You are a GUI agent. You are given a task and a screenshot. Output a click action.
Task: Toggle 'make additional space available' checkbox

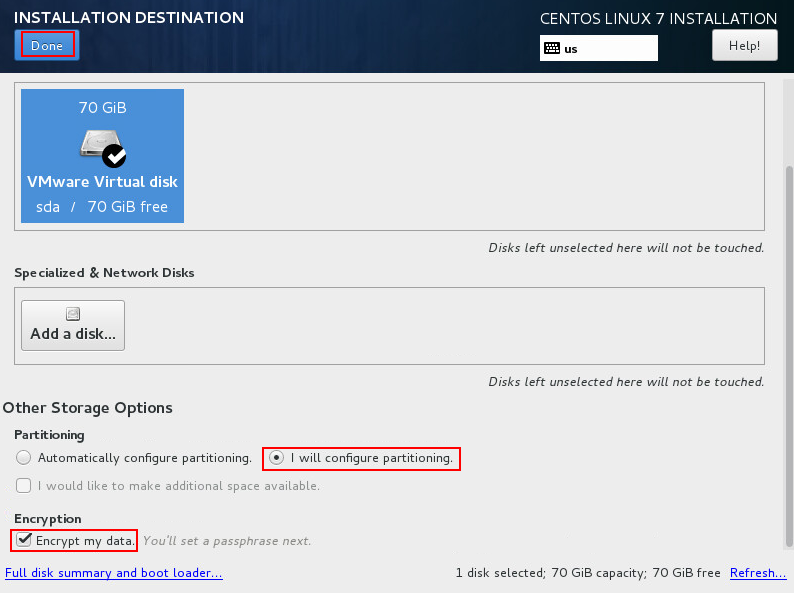tap(24, 486)
